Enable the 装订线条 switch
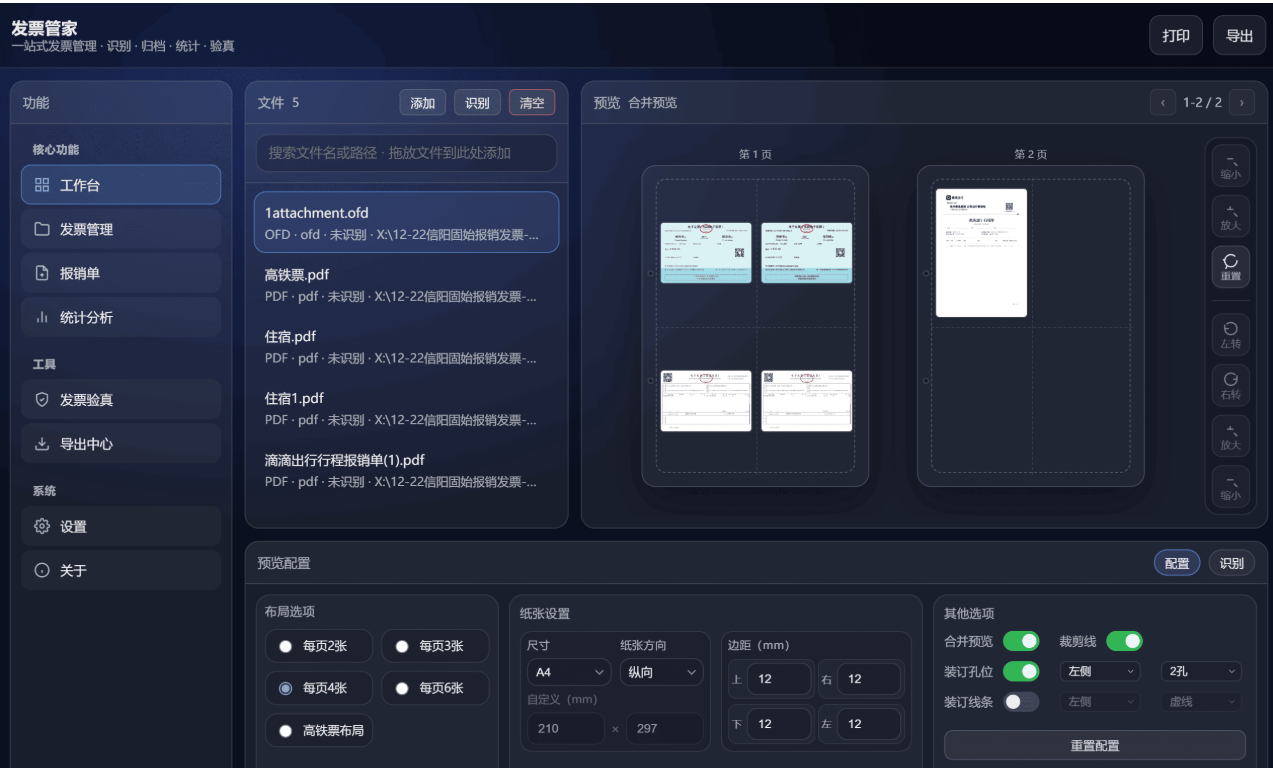The height and width of the screenshot is (768, 1273). 1021,702
